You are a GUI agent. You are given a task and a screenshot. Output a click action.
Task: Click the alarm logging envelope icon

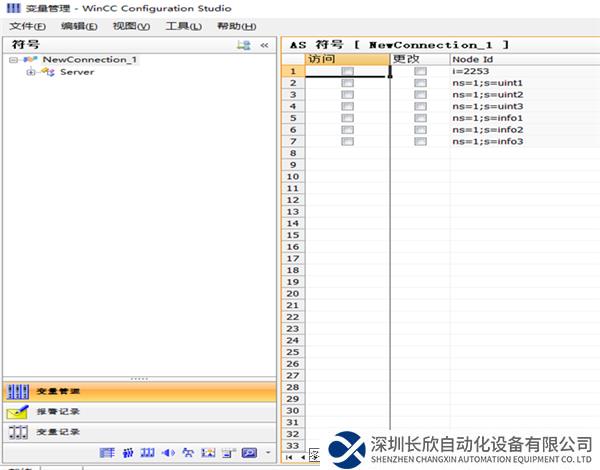17,412
